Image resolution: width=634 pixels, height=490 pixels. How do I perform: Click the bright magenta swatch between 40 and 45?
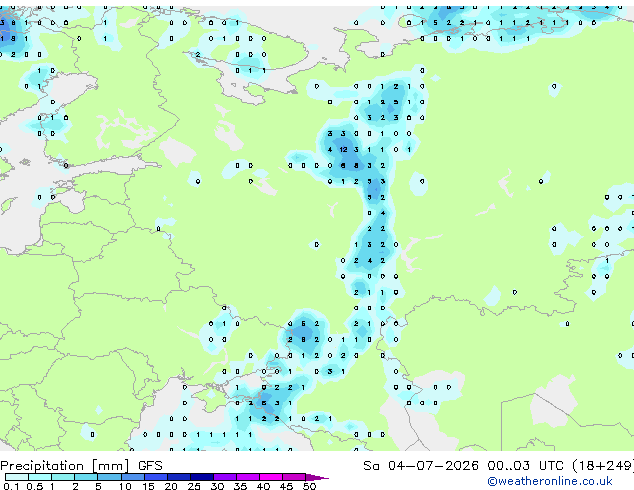point(271,477)
